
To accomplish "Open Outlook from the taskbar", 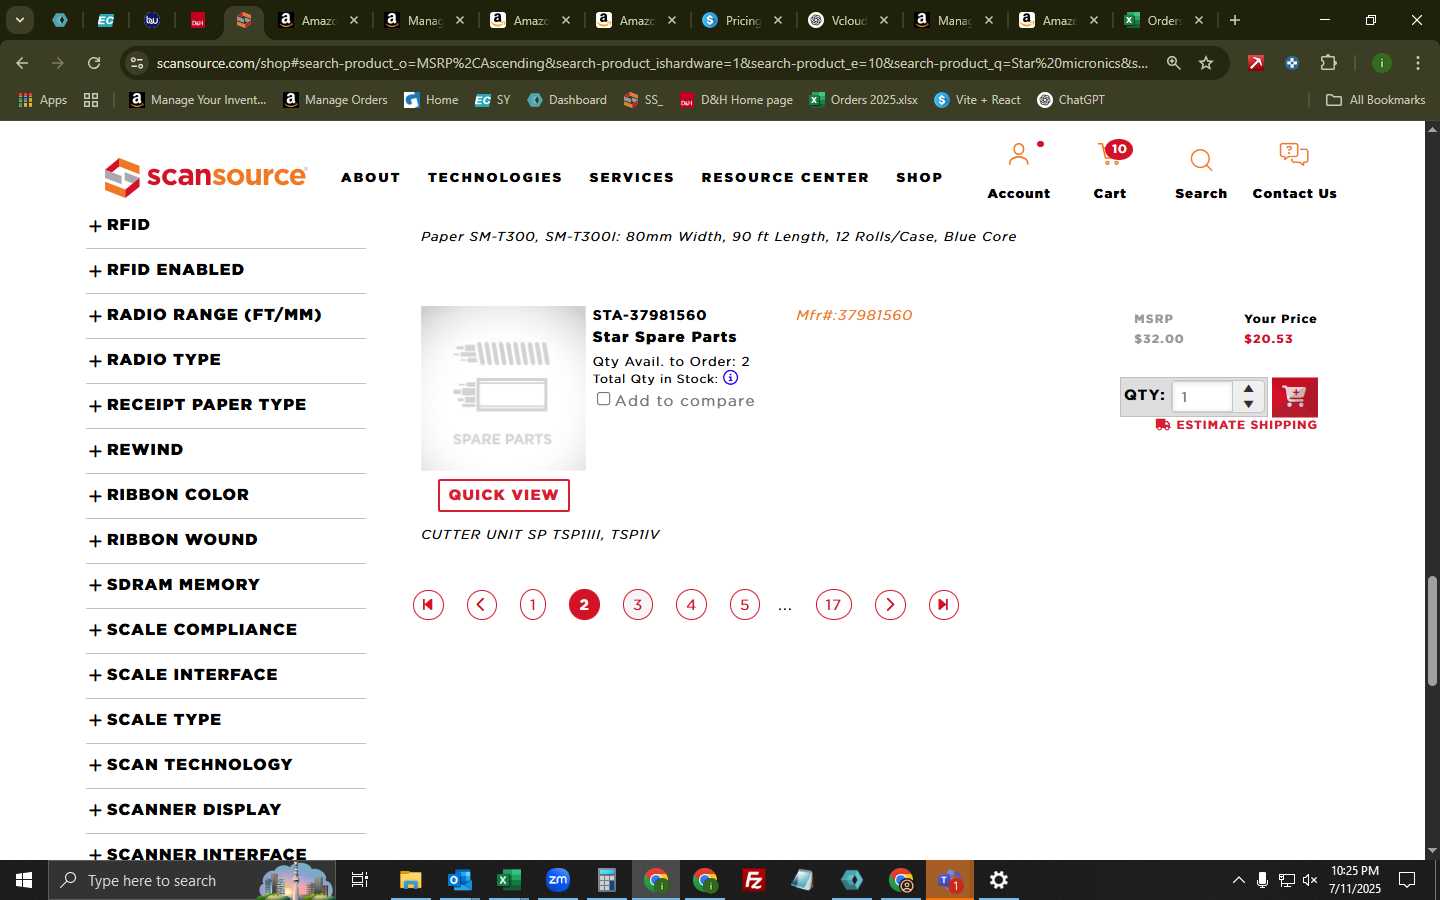I will coord(459,880).
